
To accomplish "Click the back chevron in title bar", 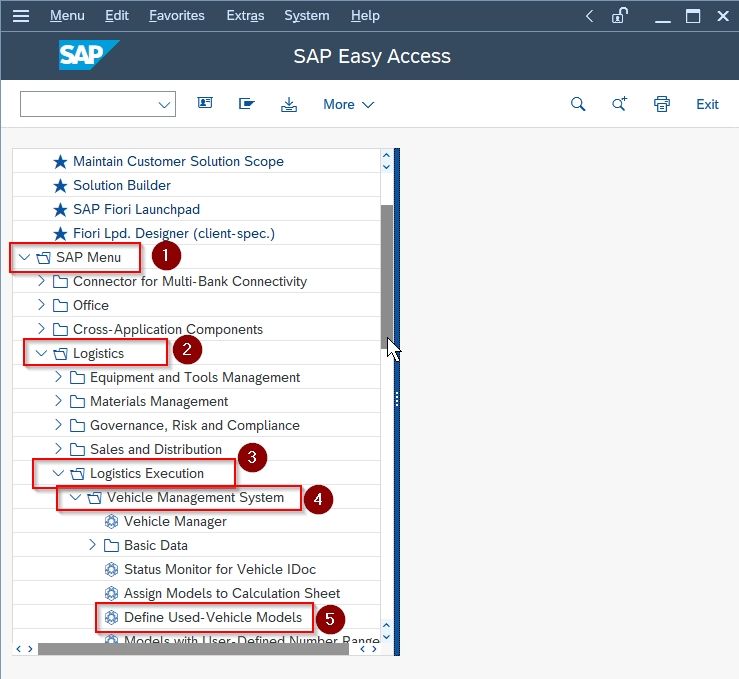I will 589,16.
